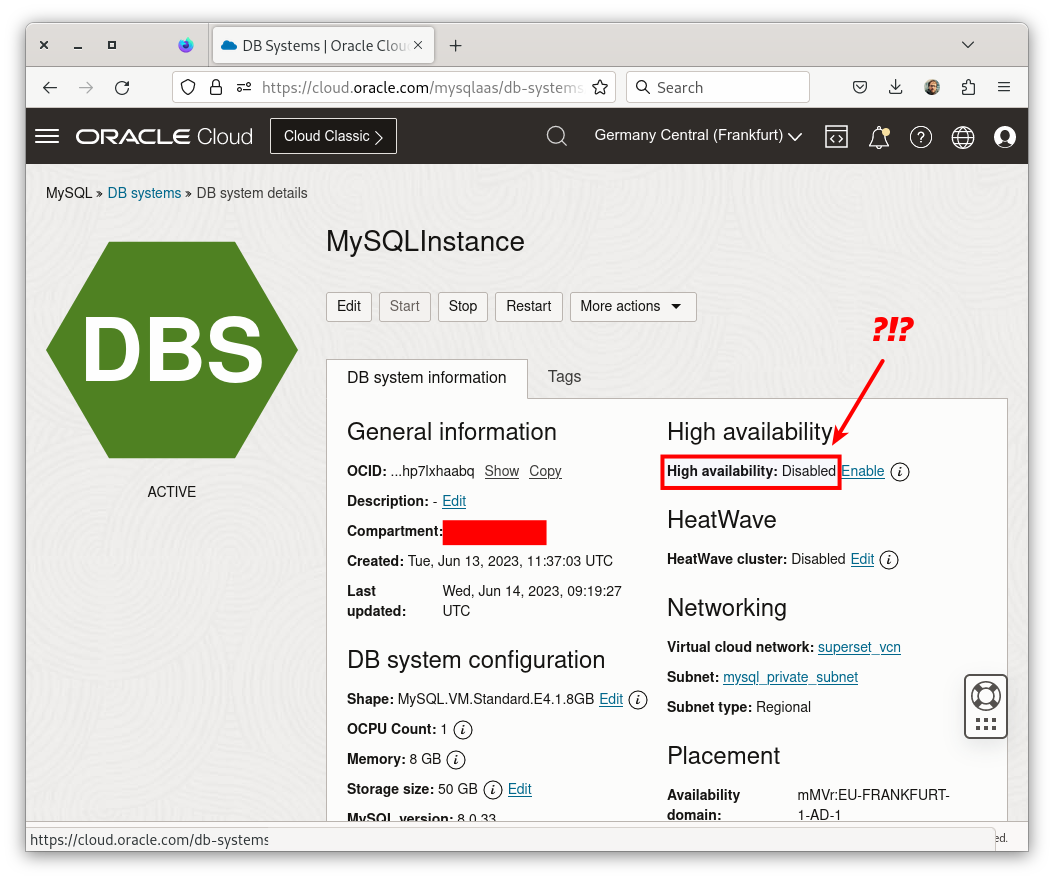Click the Firefox account avatar in toolbar
The height and width of the screenshot is (880, 1054).
[932, 87]
